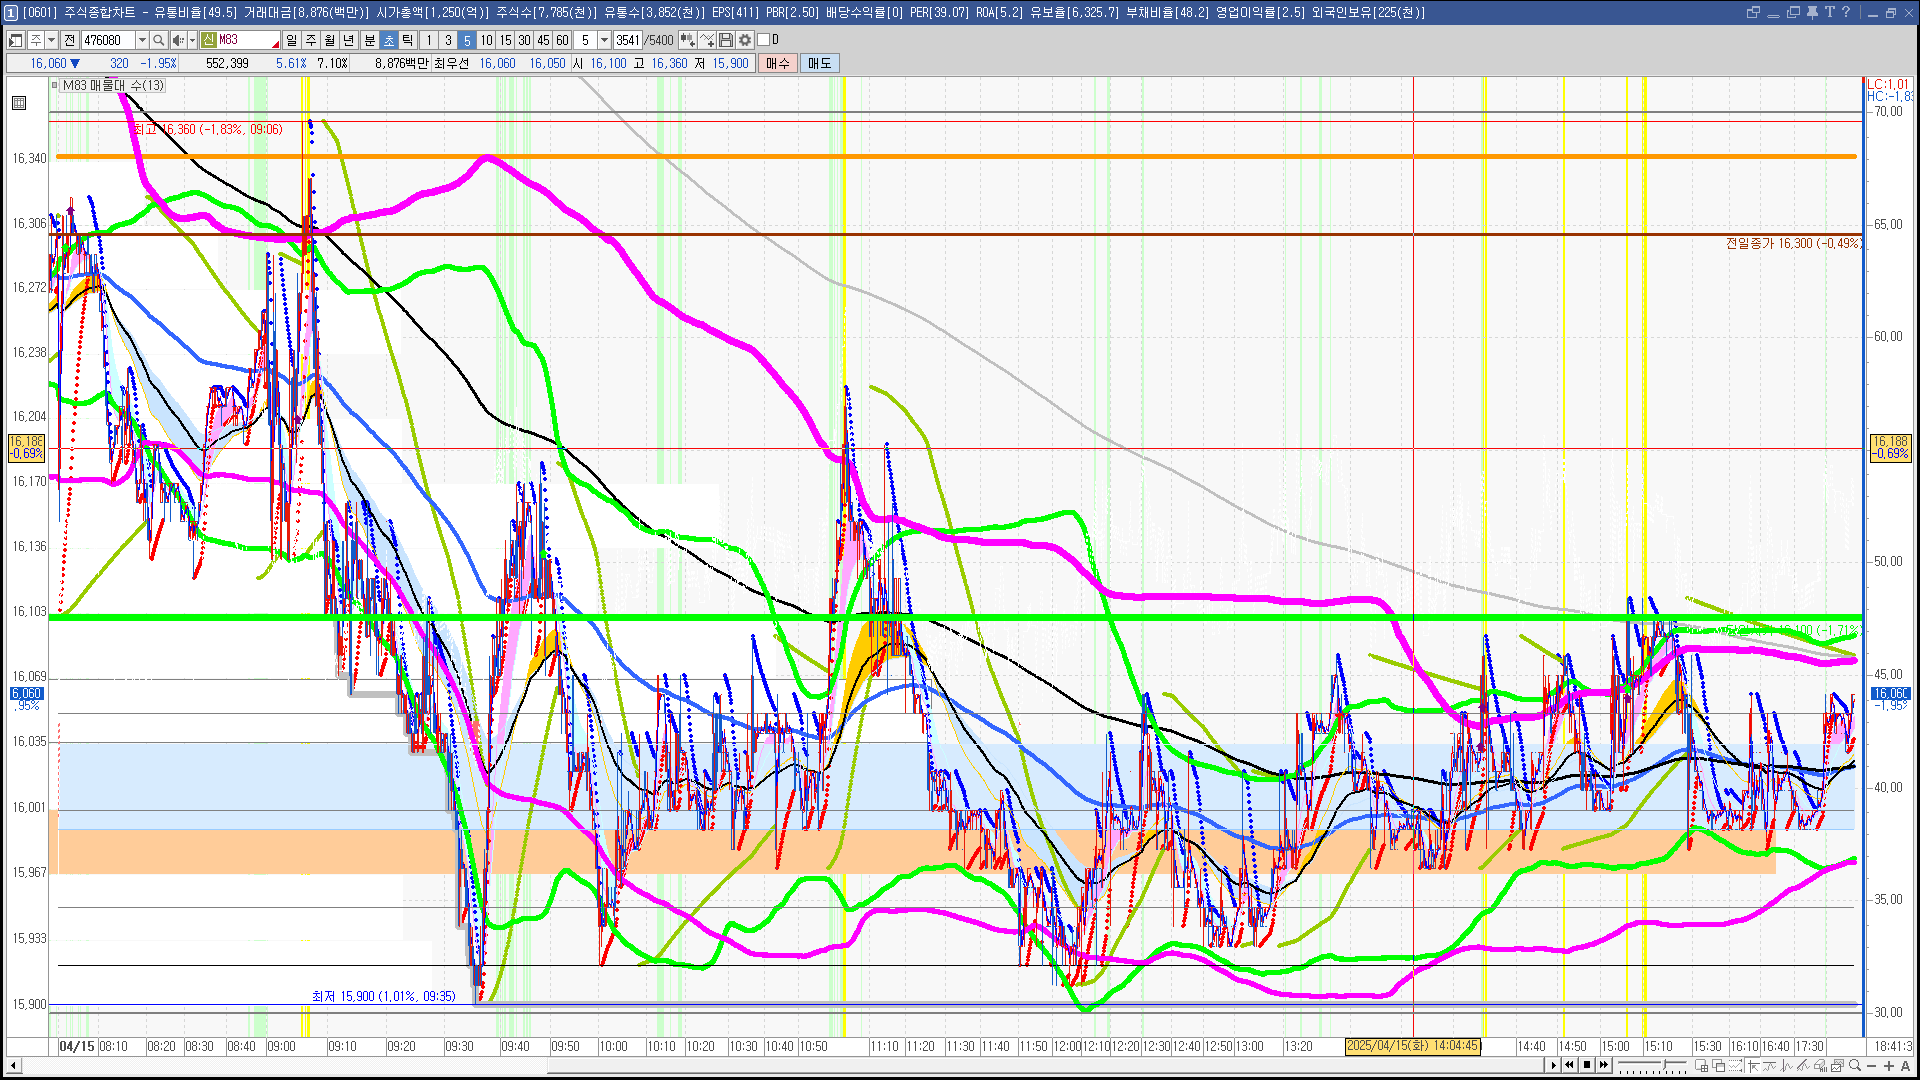Click the plus zoom-in icon at bottom right
The width and height of the screenshot is (1920, 1080).
click(1889, 1066)
